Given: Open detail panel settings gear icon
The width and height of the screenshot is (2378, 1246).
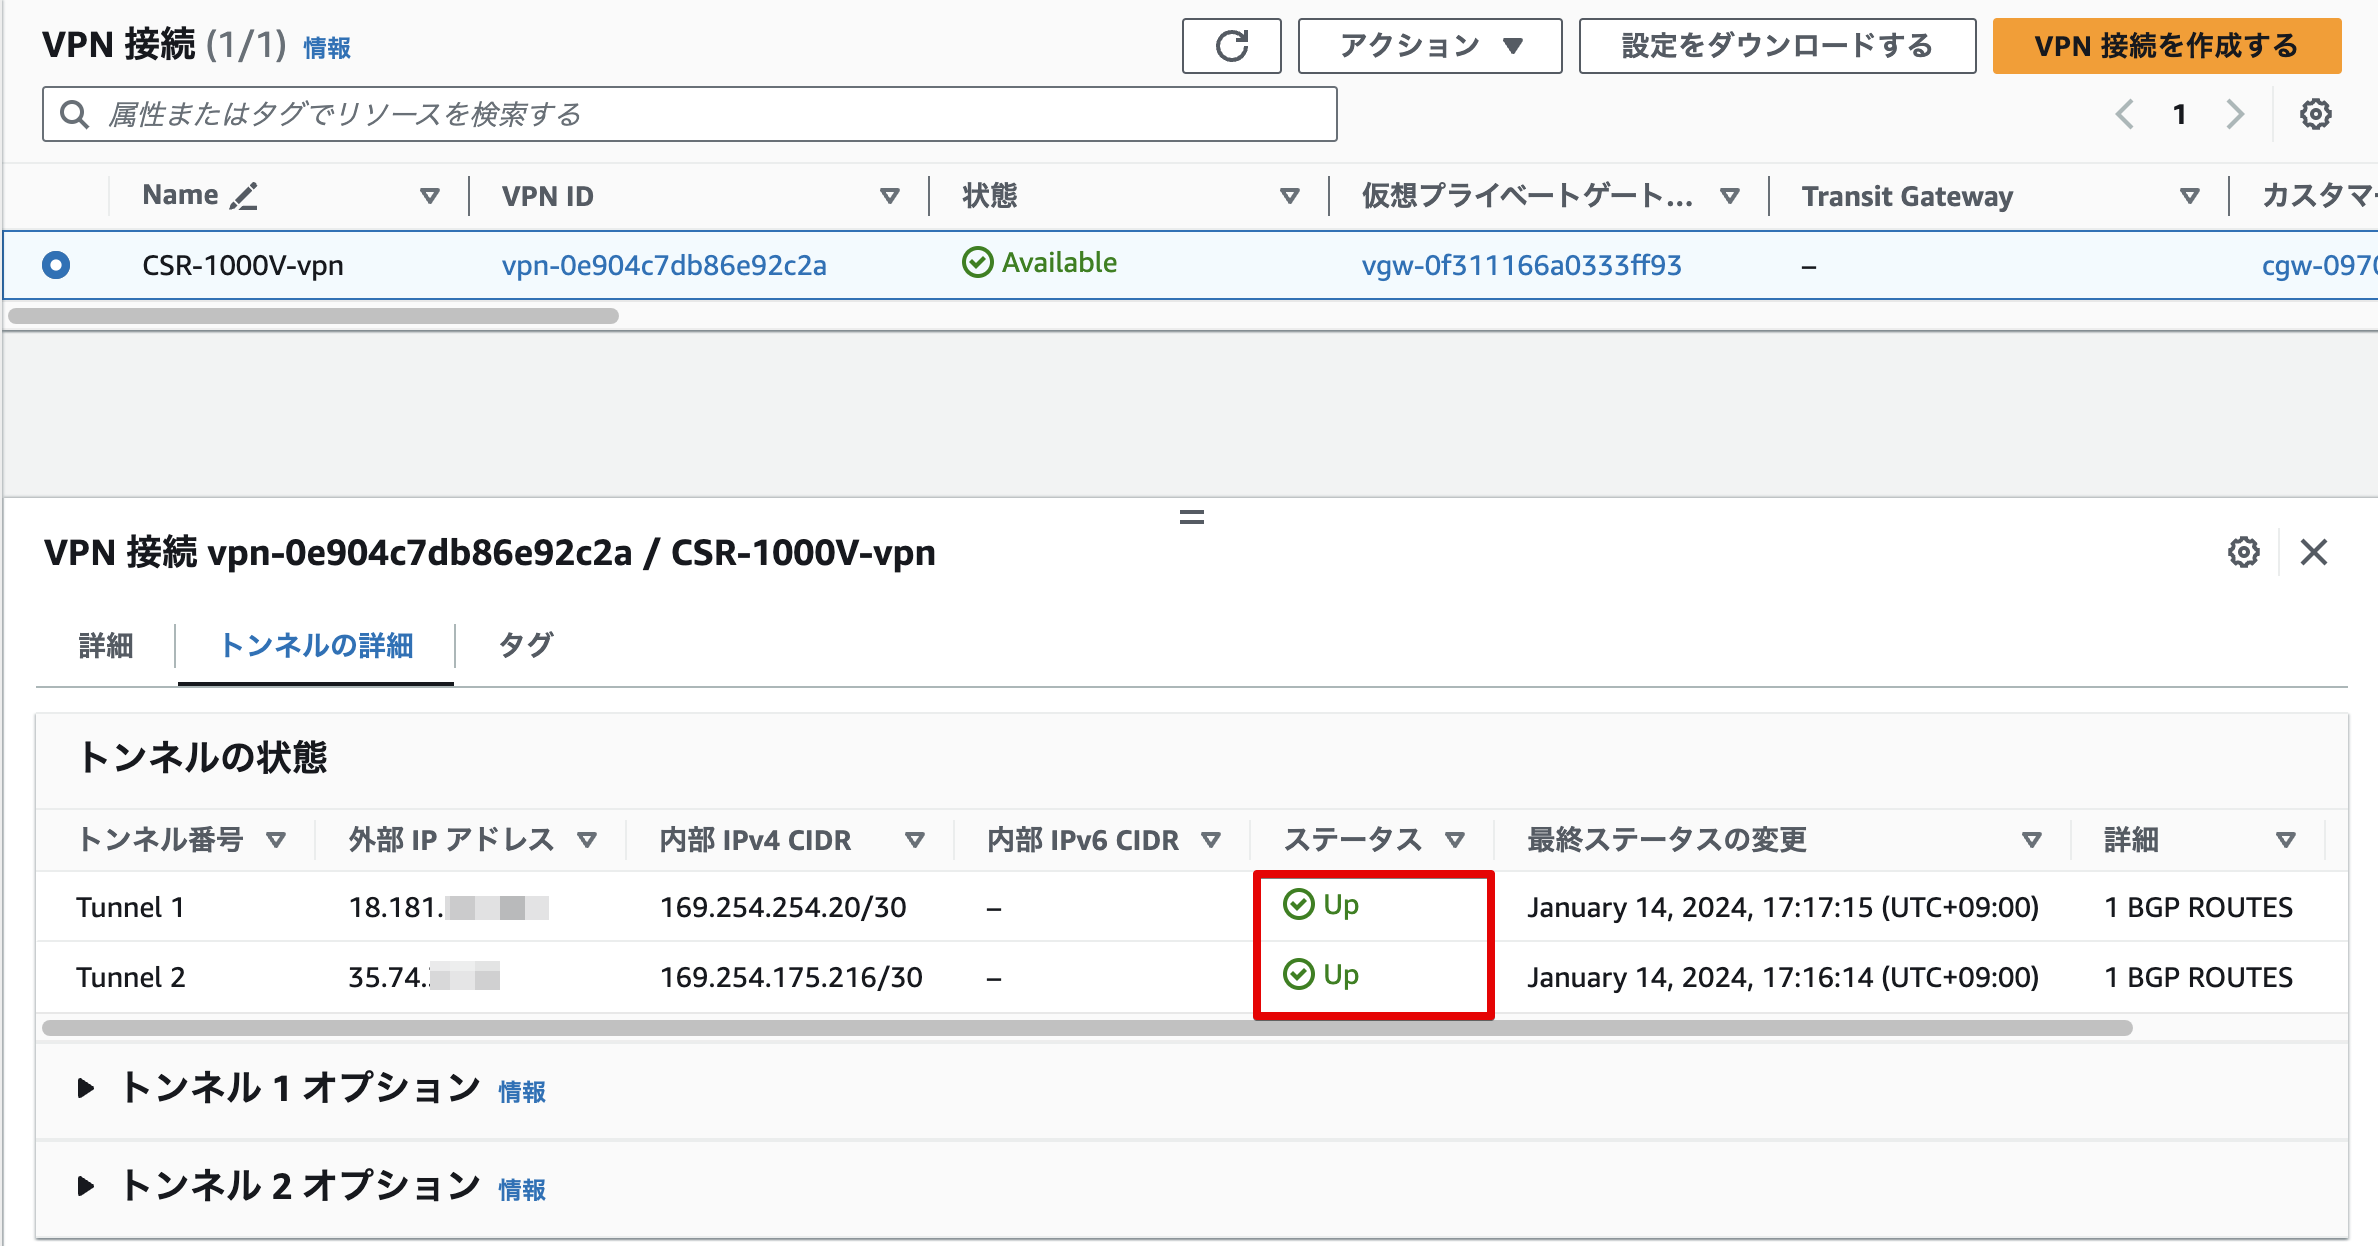Looking at the screenshot, I should (2243, 552).
